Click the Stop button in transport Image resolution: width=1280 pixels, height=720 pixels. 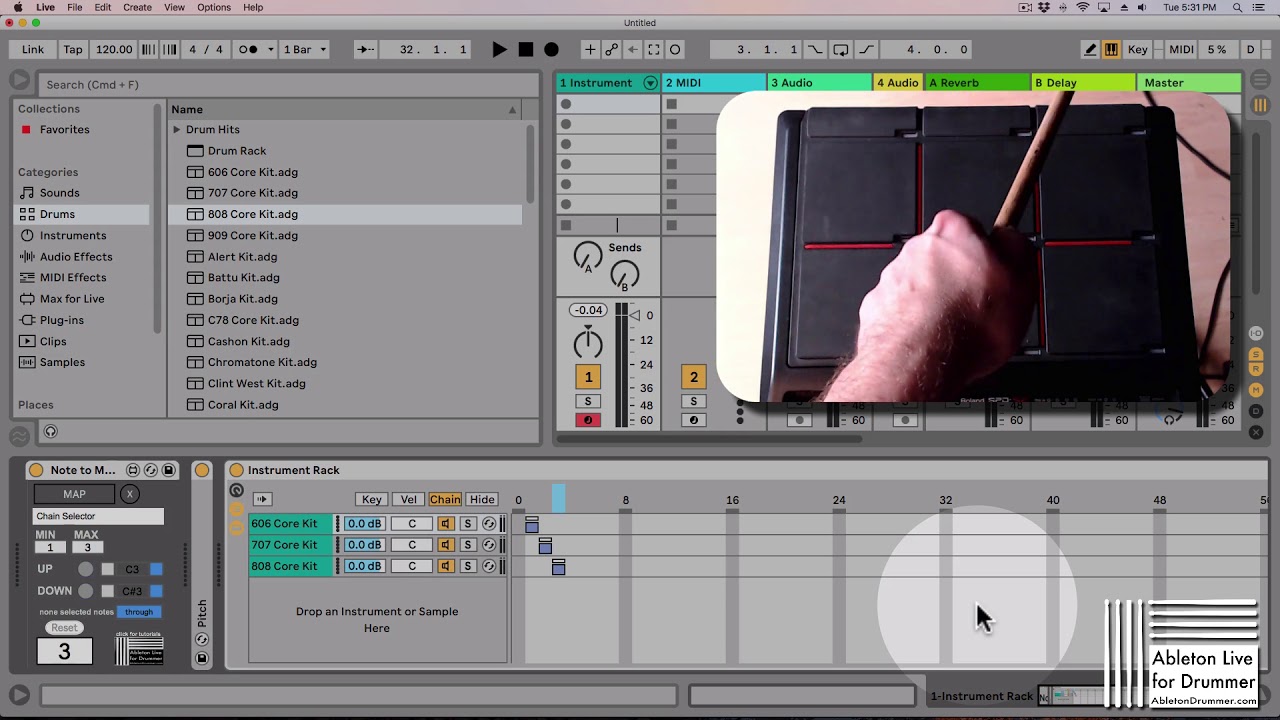tap(525, 49)
